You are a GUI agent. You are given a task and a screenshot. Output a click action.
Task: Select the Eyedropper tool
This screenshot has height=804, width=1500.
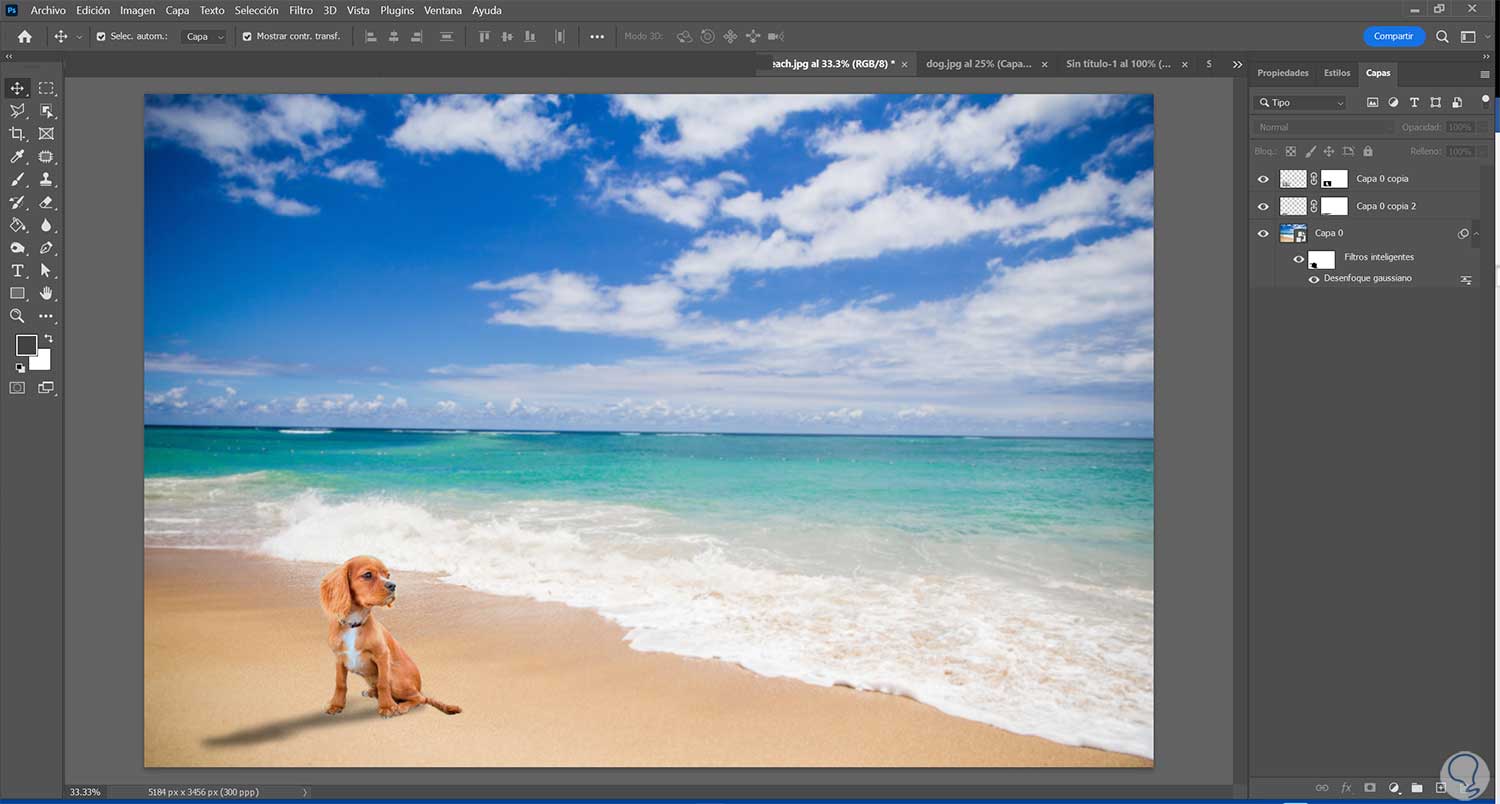pos(17,157)
